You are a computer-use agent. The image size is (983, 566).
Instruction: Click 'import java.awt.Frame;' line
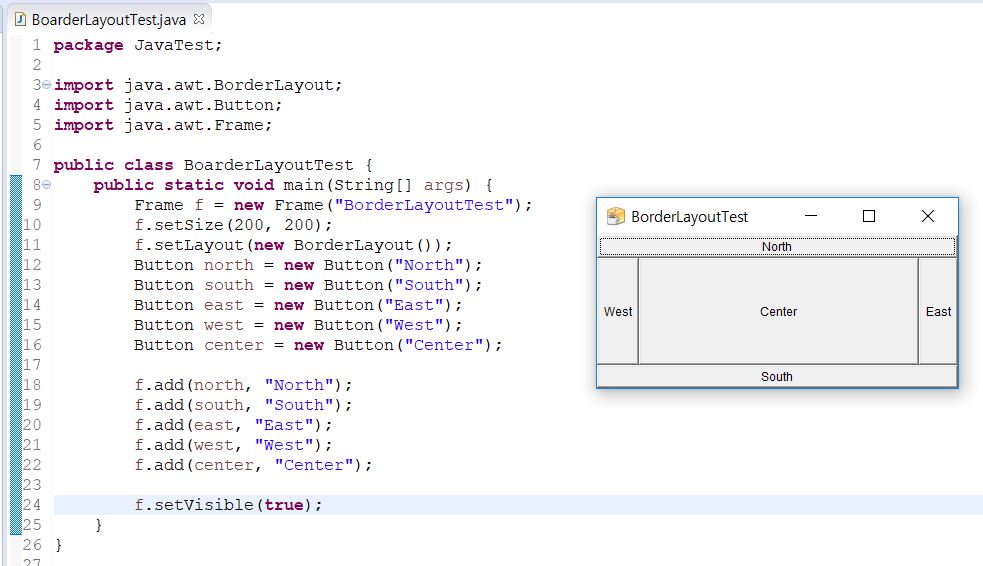coord(162,125)
